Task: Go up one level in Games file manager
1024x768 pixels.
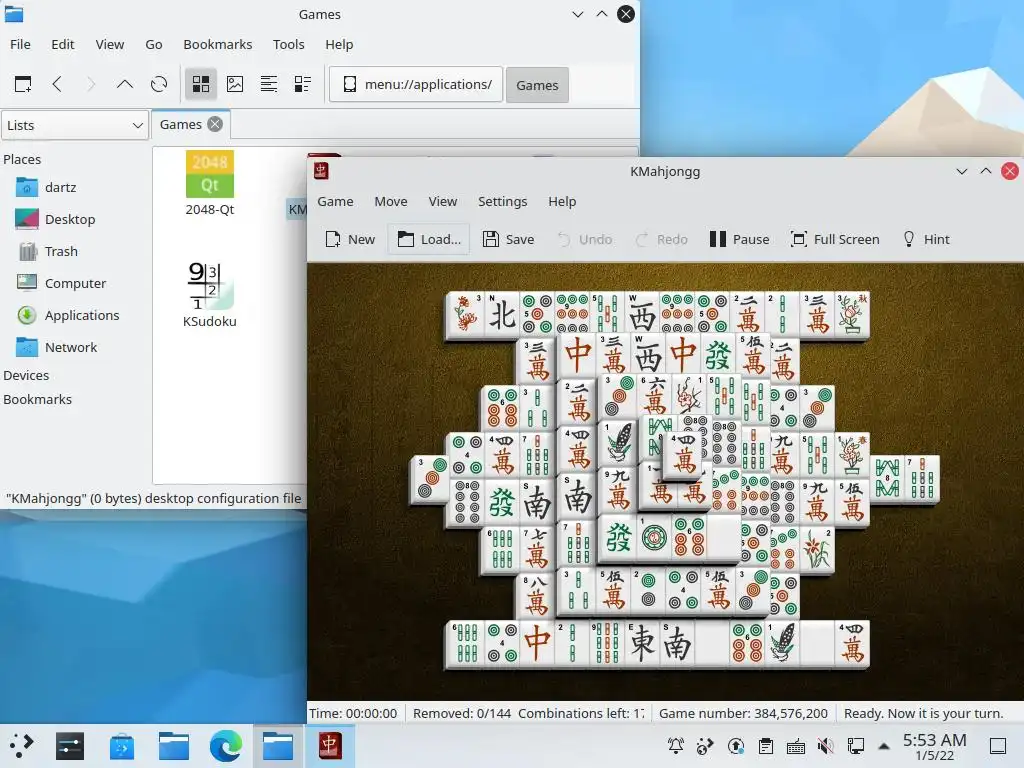Action: pos(125,84)
